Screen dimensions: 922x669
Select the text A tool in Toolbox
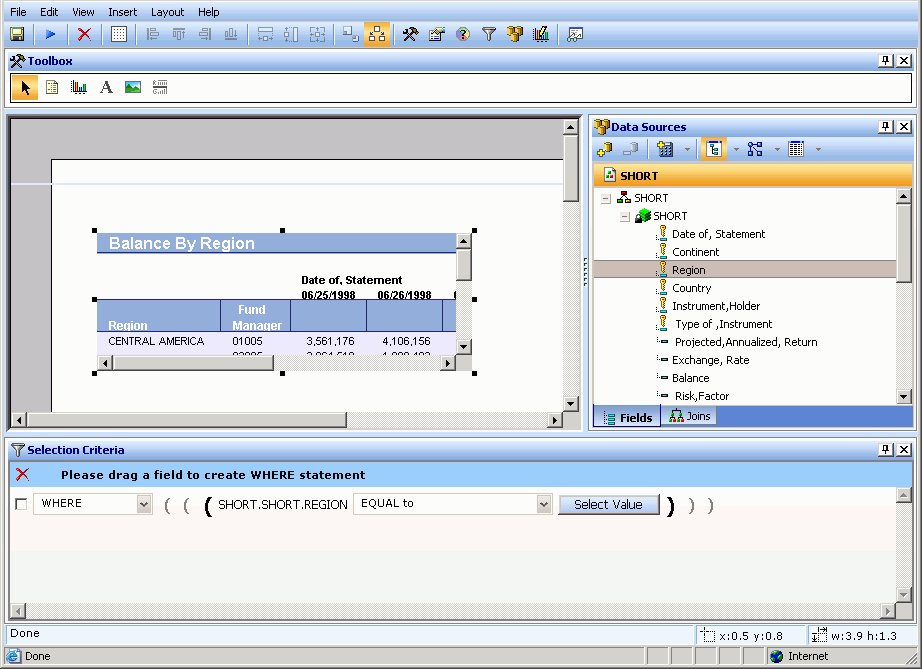(x=106, y=88)
